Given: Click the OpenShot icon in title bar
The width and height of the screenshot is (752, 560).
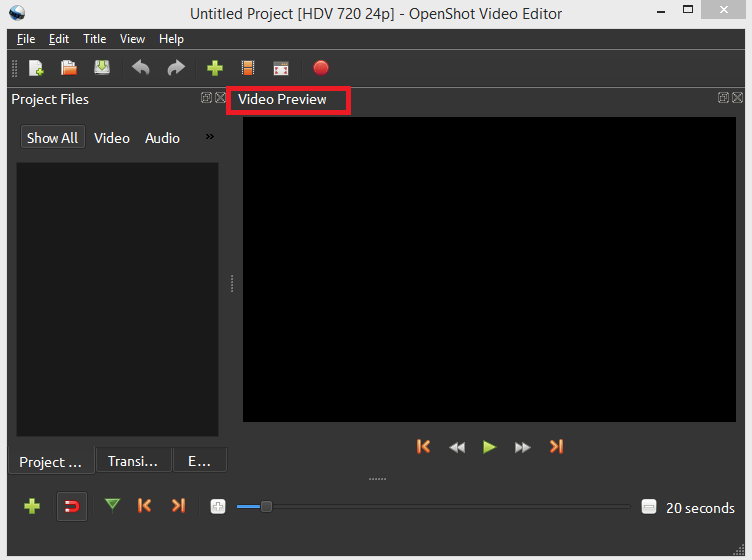Looking at the screenshot, I should click(x=17, y=12).
